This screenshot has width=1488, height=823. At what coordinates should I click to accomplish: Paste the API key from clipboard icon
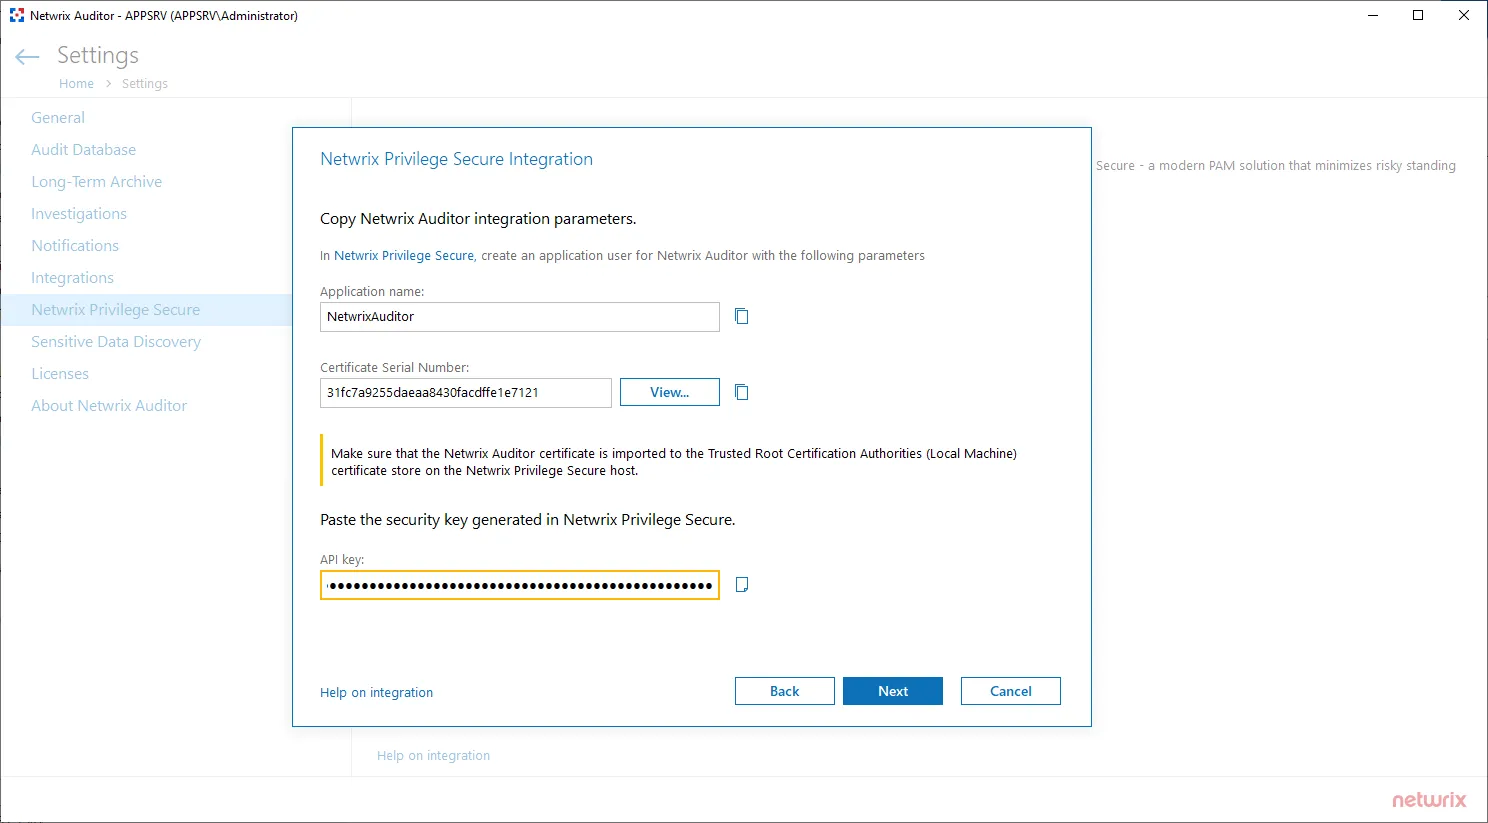(742, 584)
